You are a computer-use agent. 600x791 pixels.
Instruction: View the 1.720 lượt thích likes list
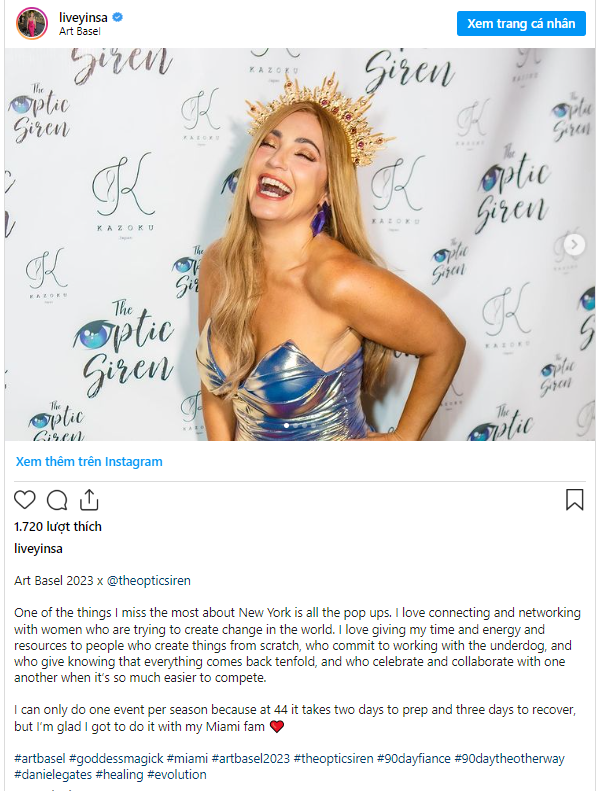58,527
